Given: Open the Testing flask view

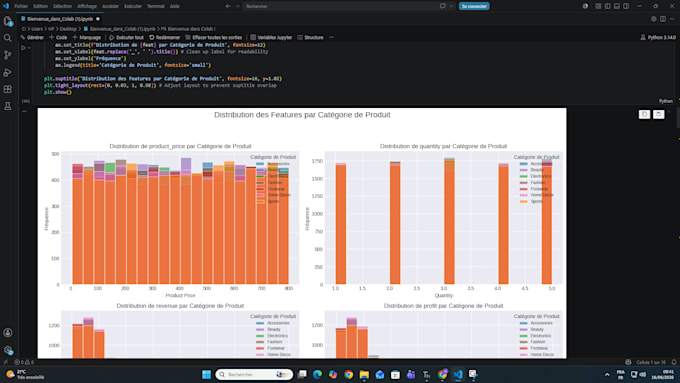Looking at the screenshot, I should coord(8,106).
